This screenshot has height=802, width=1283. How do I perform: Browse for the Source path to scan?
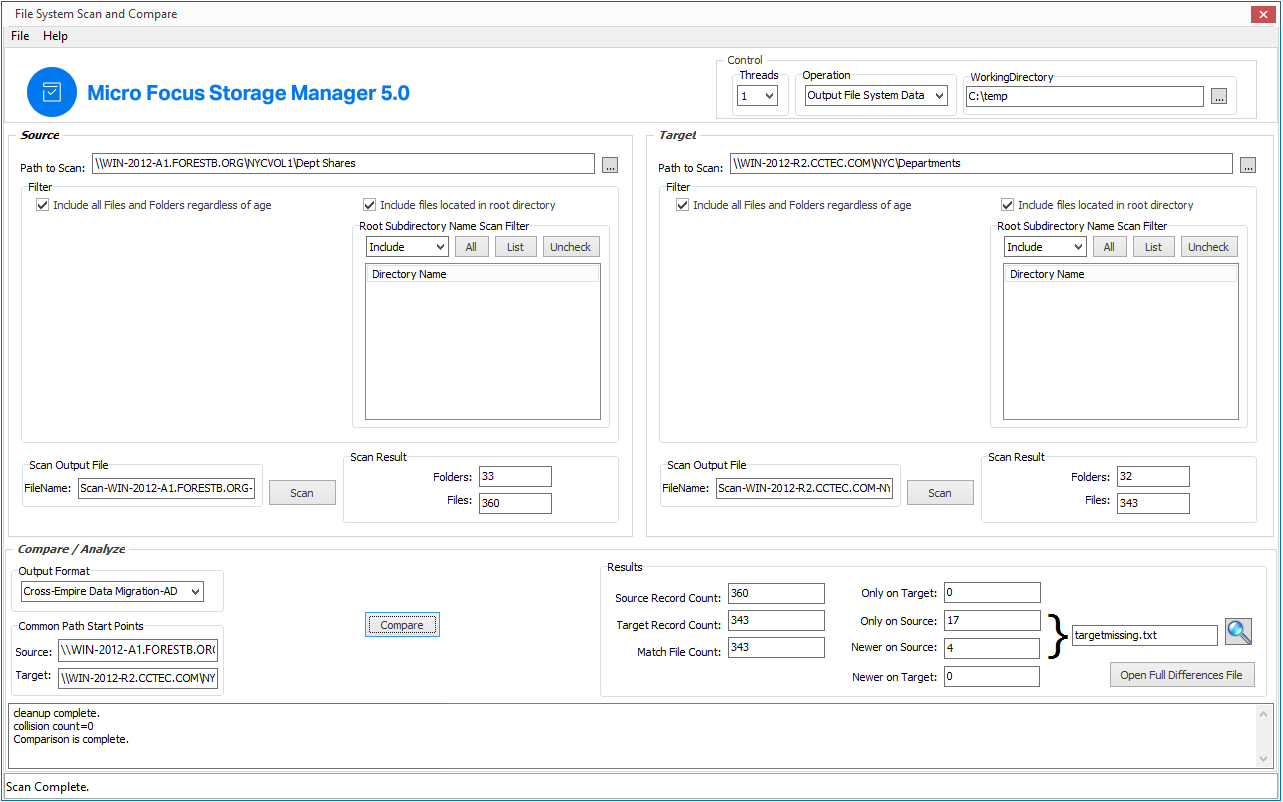coord(610,165)
